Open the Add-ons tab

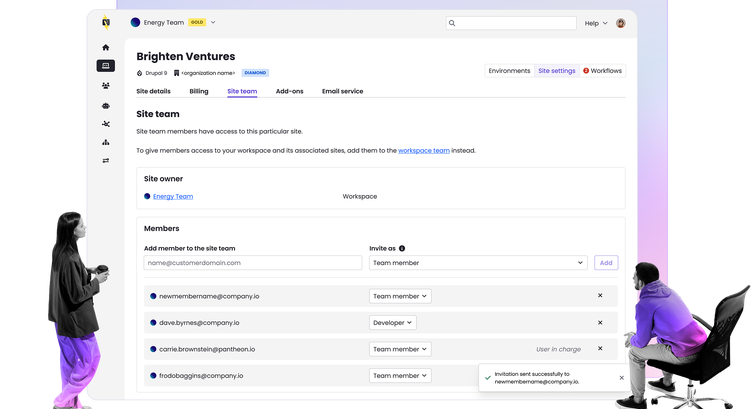pyautogui.click(x=289, y=91)
